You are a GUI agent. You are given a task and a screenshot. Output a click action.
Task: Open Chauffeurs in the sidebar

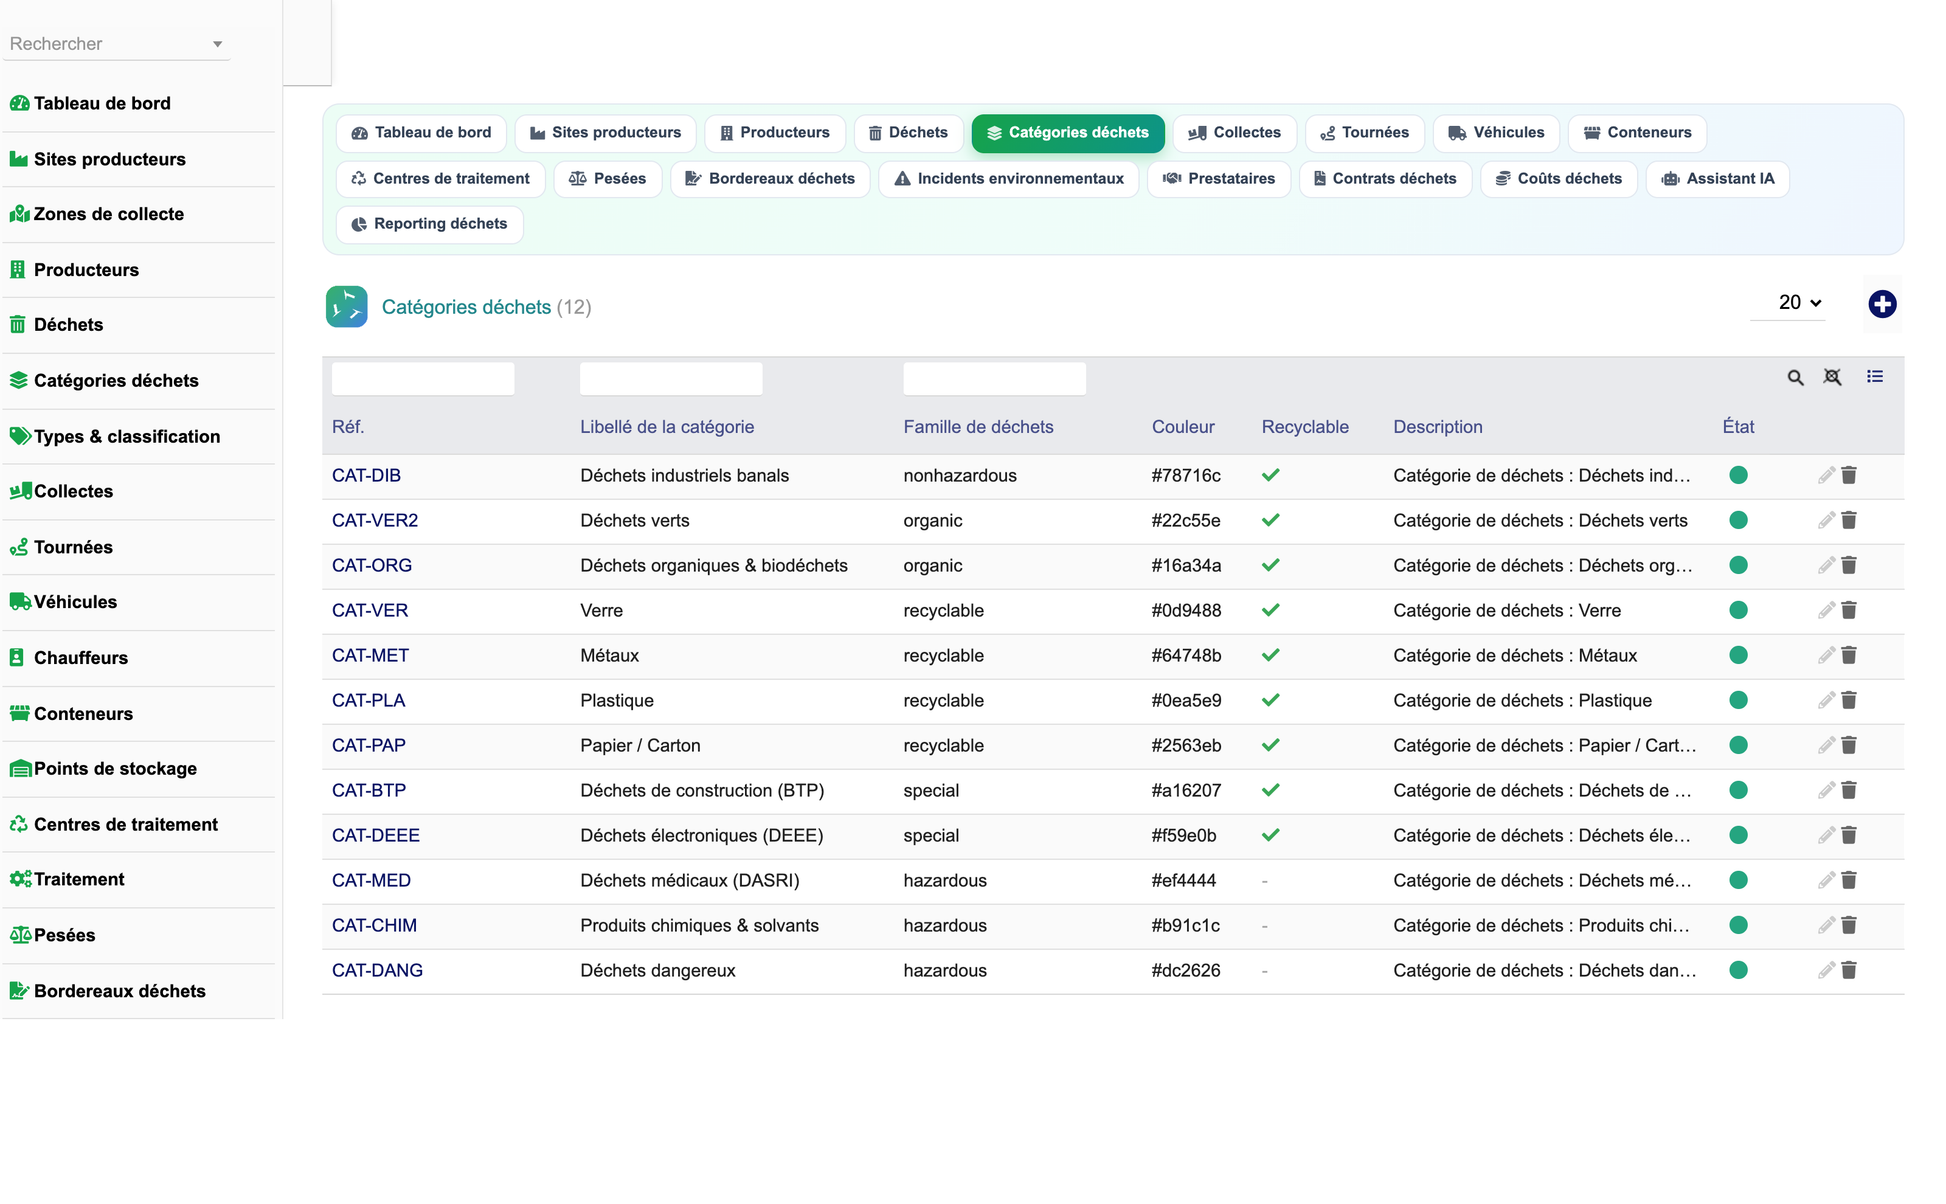point(81,658)
